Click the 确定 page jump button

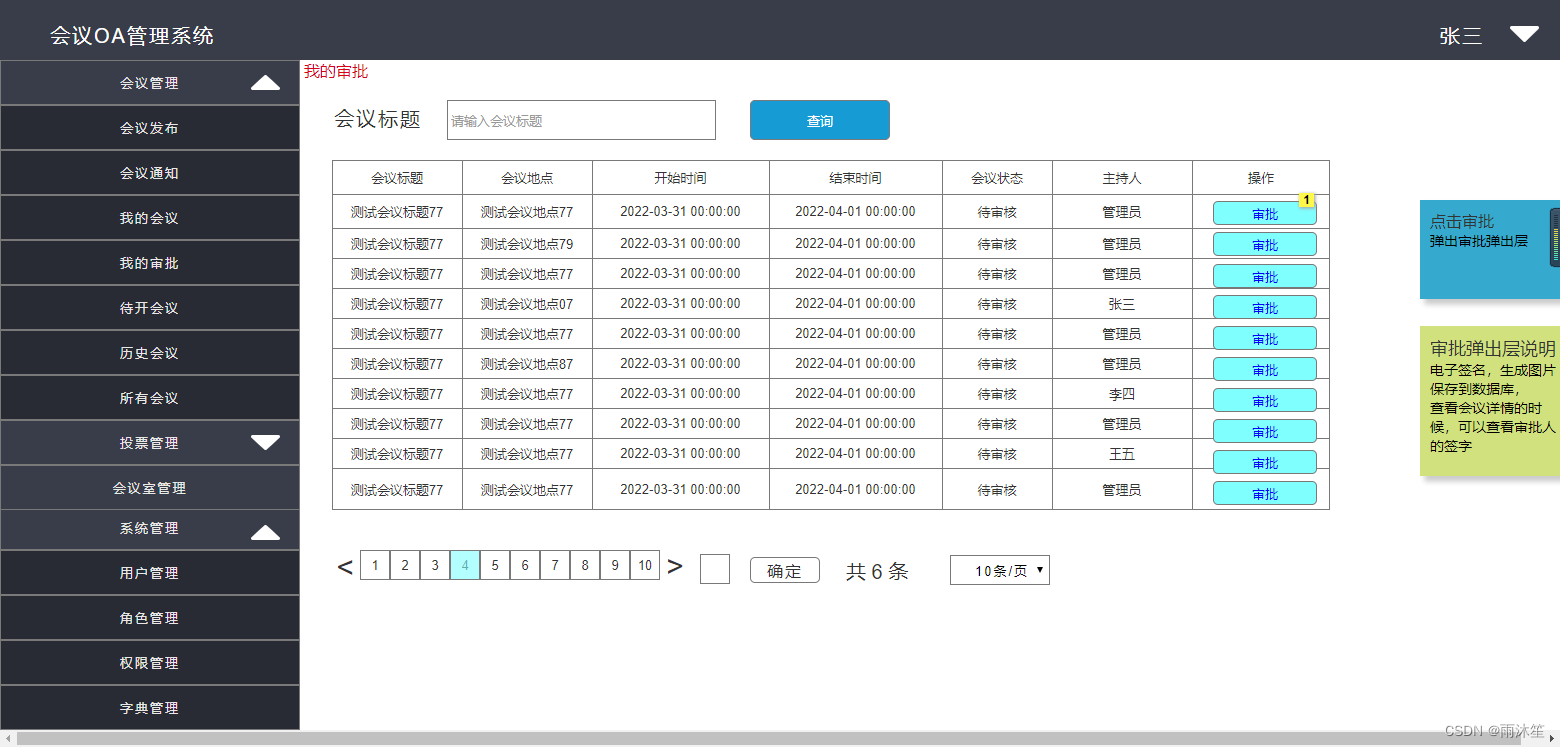[784, 570]
